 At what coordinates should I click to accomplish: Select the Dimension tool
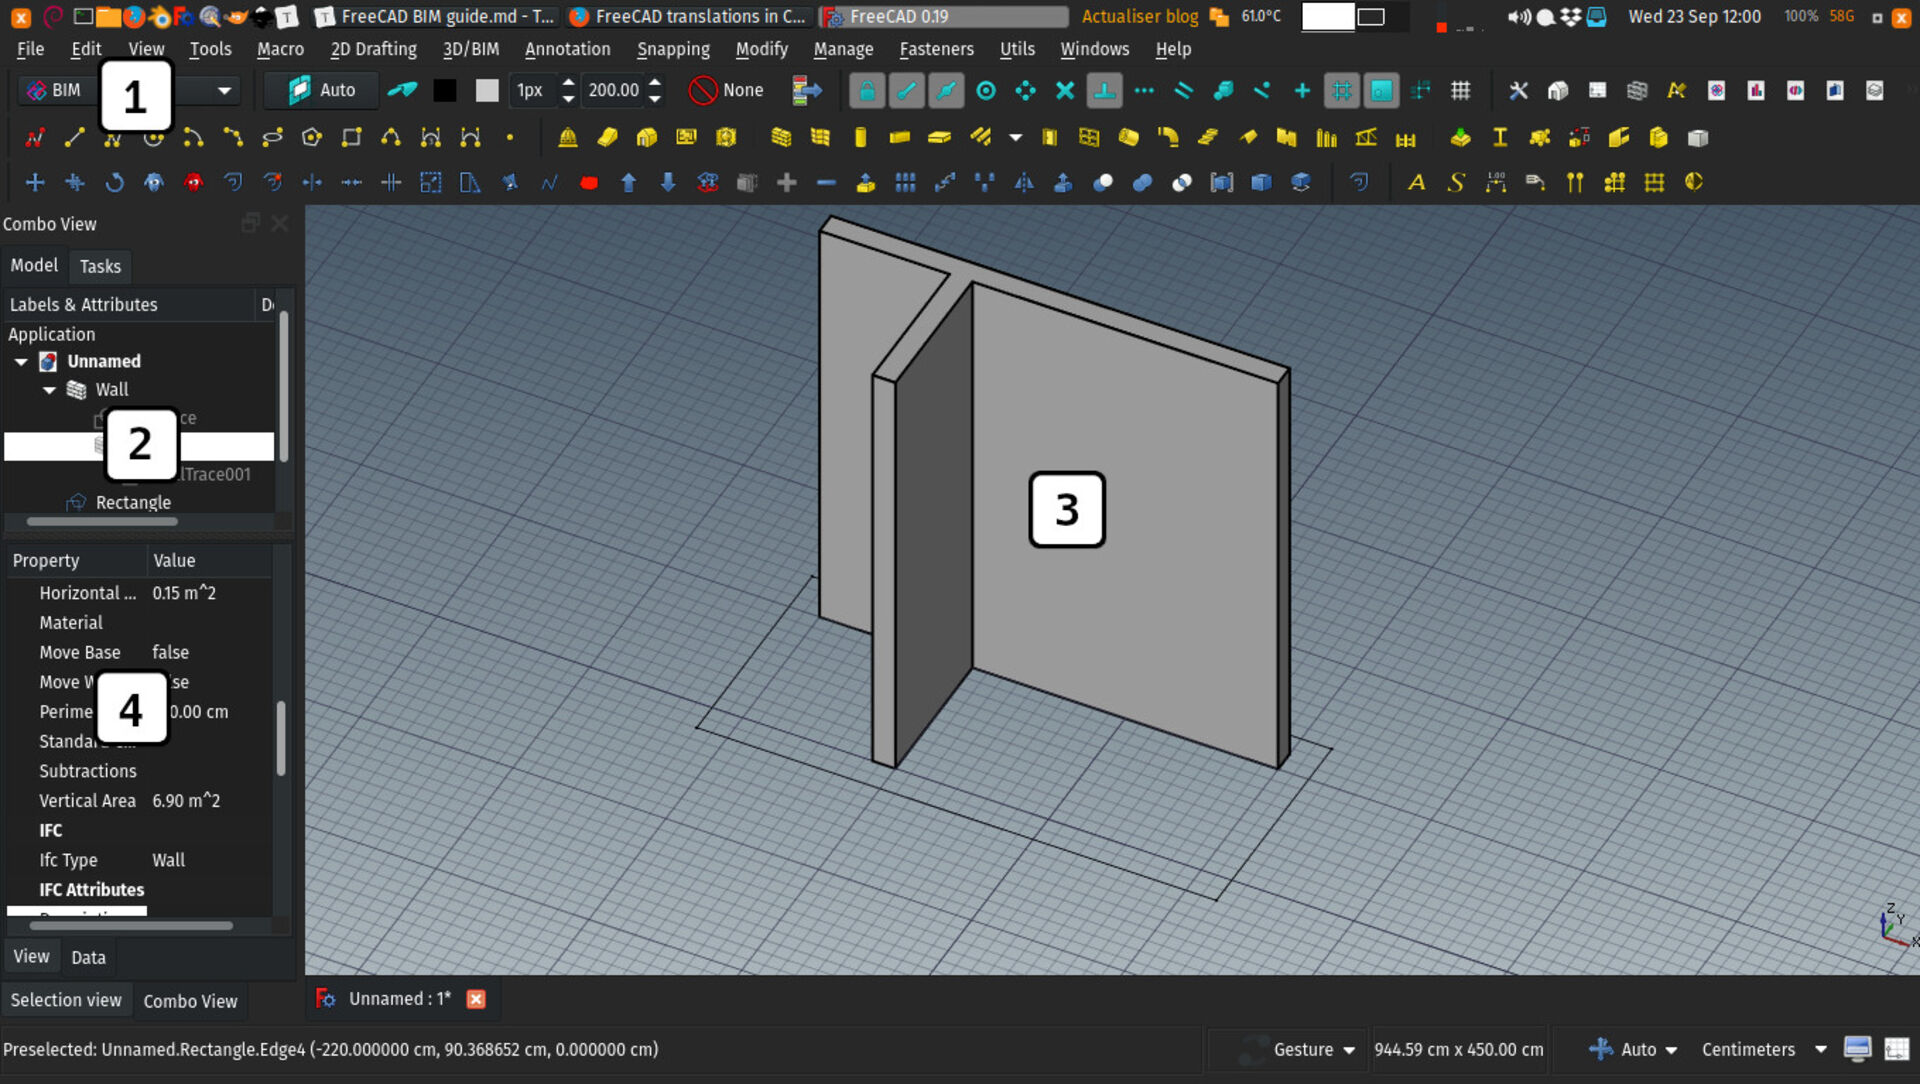coord(1496,182)
